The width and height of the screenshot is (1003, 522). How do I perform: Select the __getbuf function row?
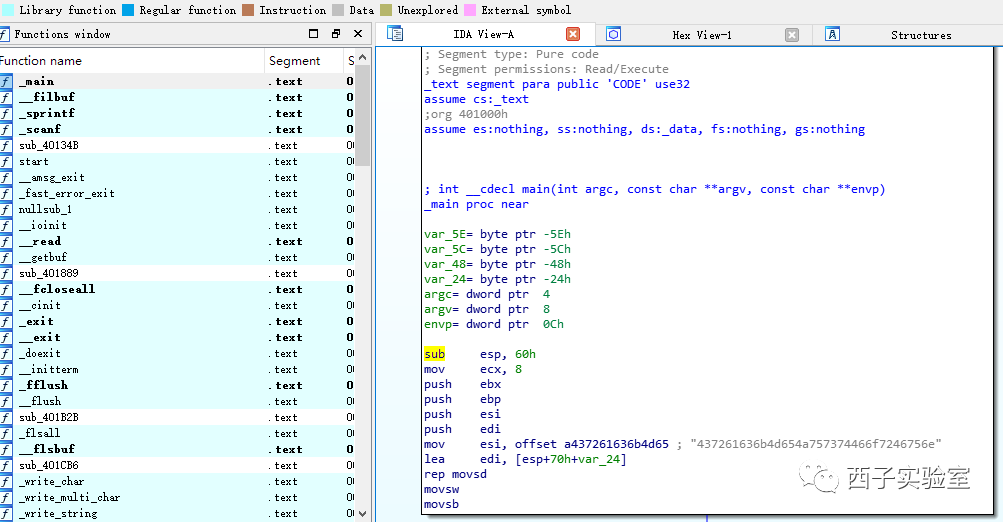[178, 257]
